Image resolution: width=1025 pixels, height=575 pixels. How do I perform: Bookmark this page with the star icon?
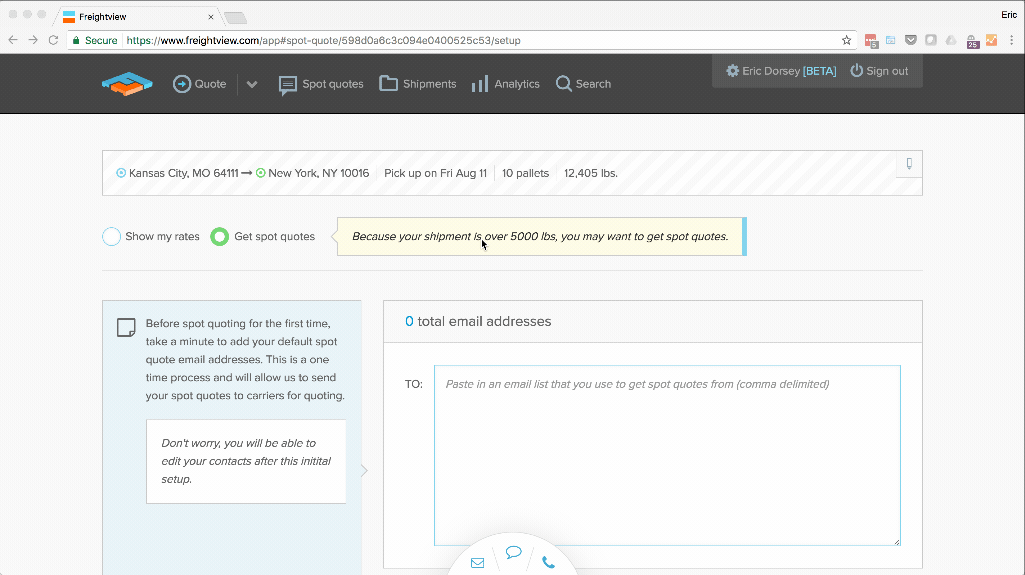847,41
